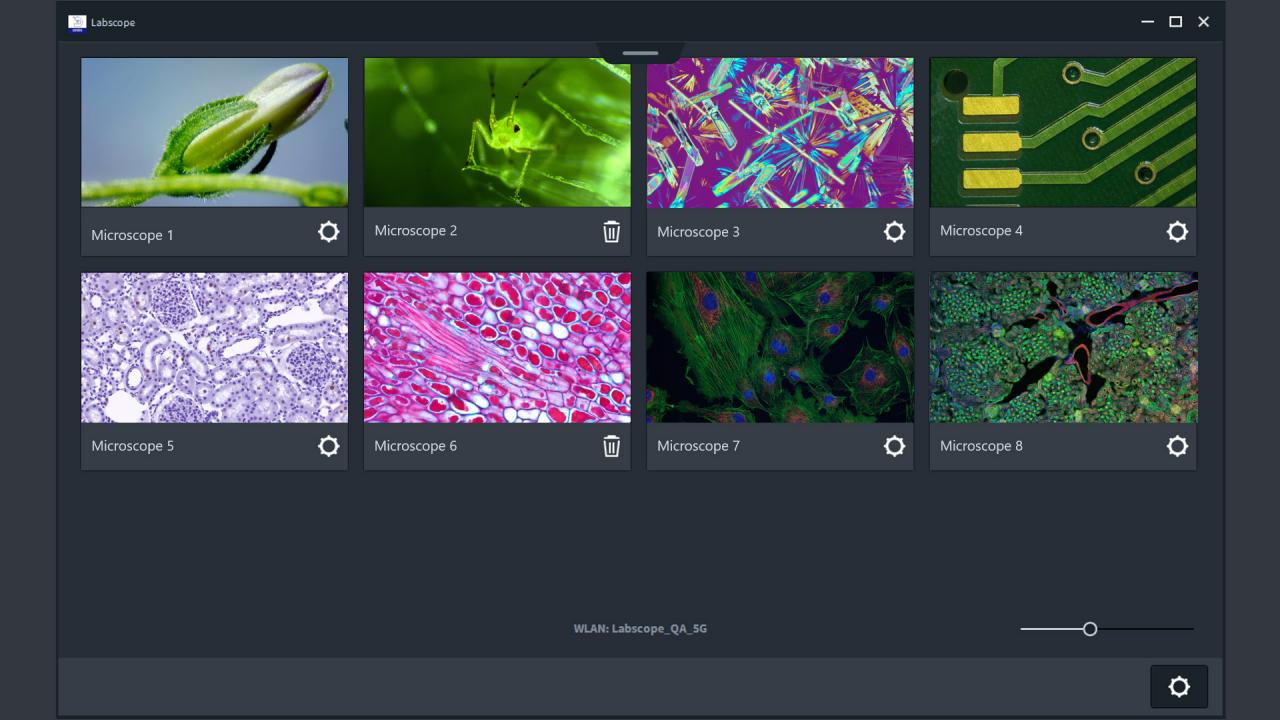Open settings gear for Microscope 5
The height and width of the screenshot is (720, 1280).
[x=328, y=446]
